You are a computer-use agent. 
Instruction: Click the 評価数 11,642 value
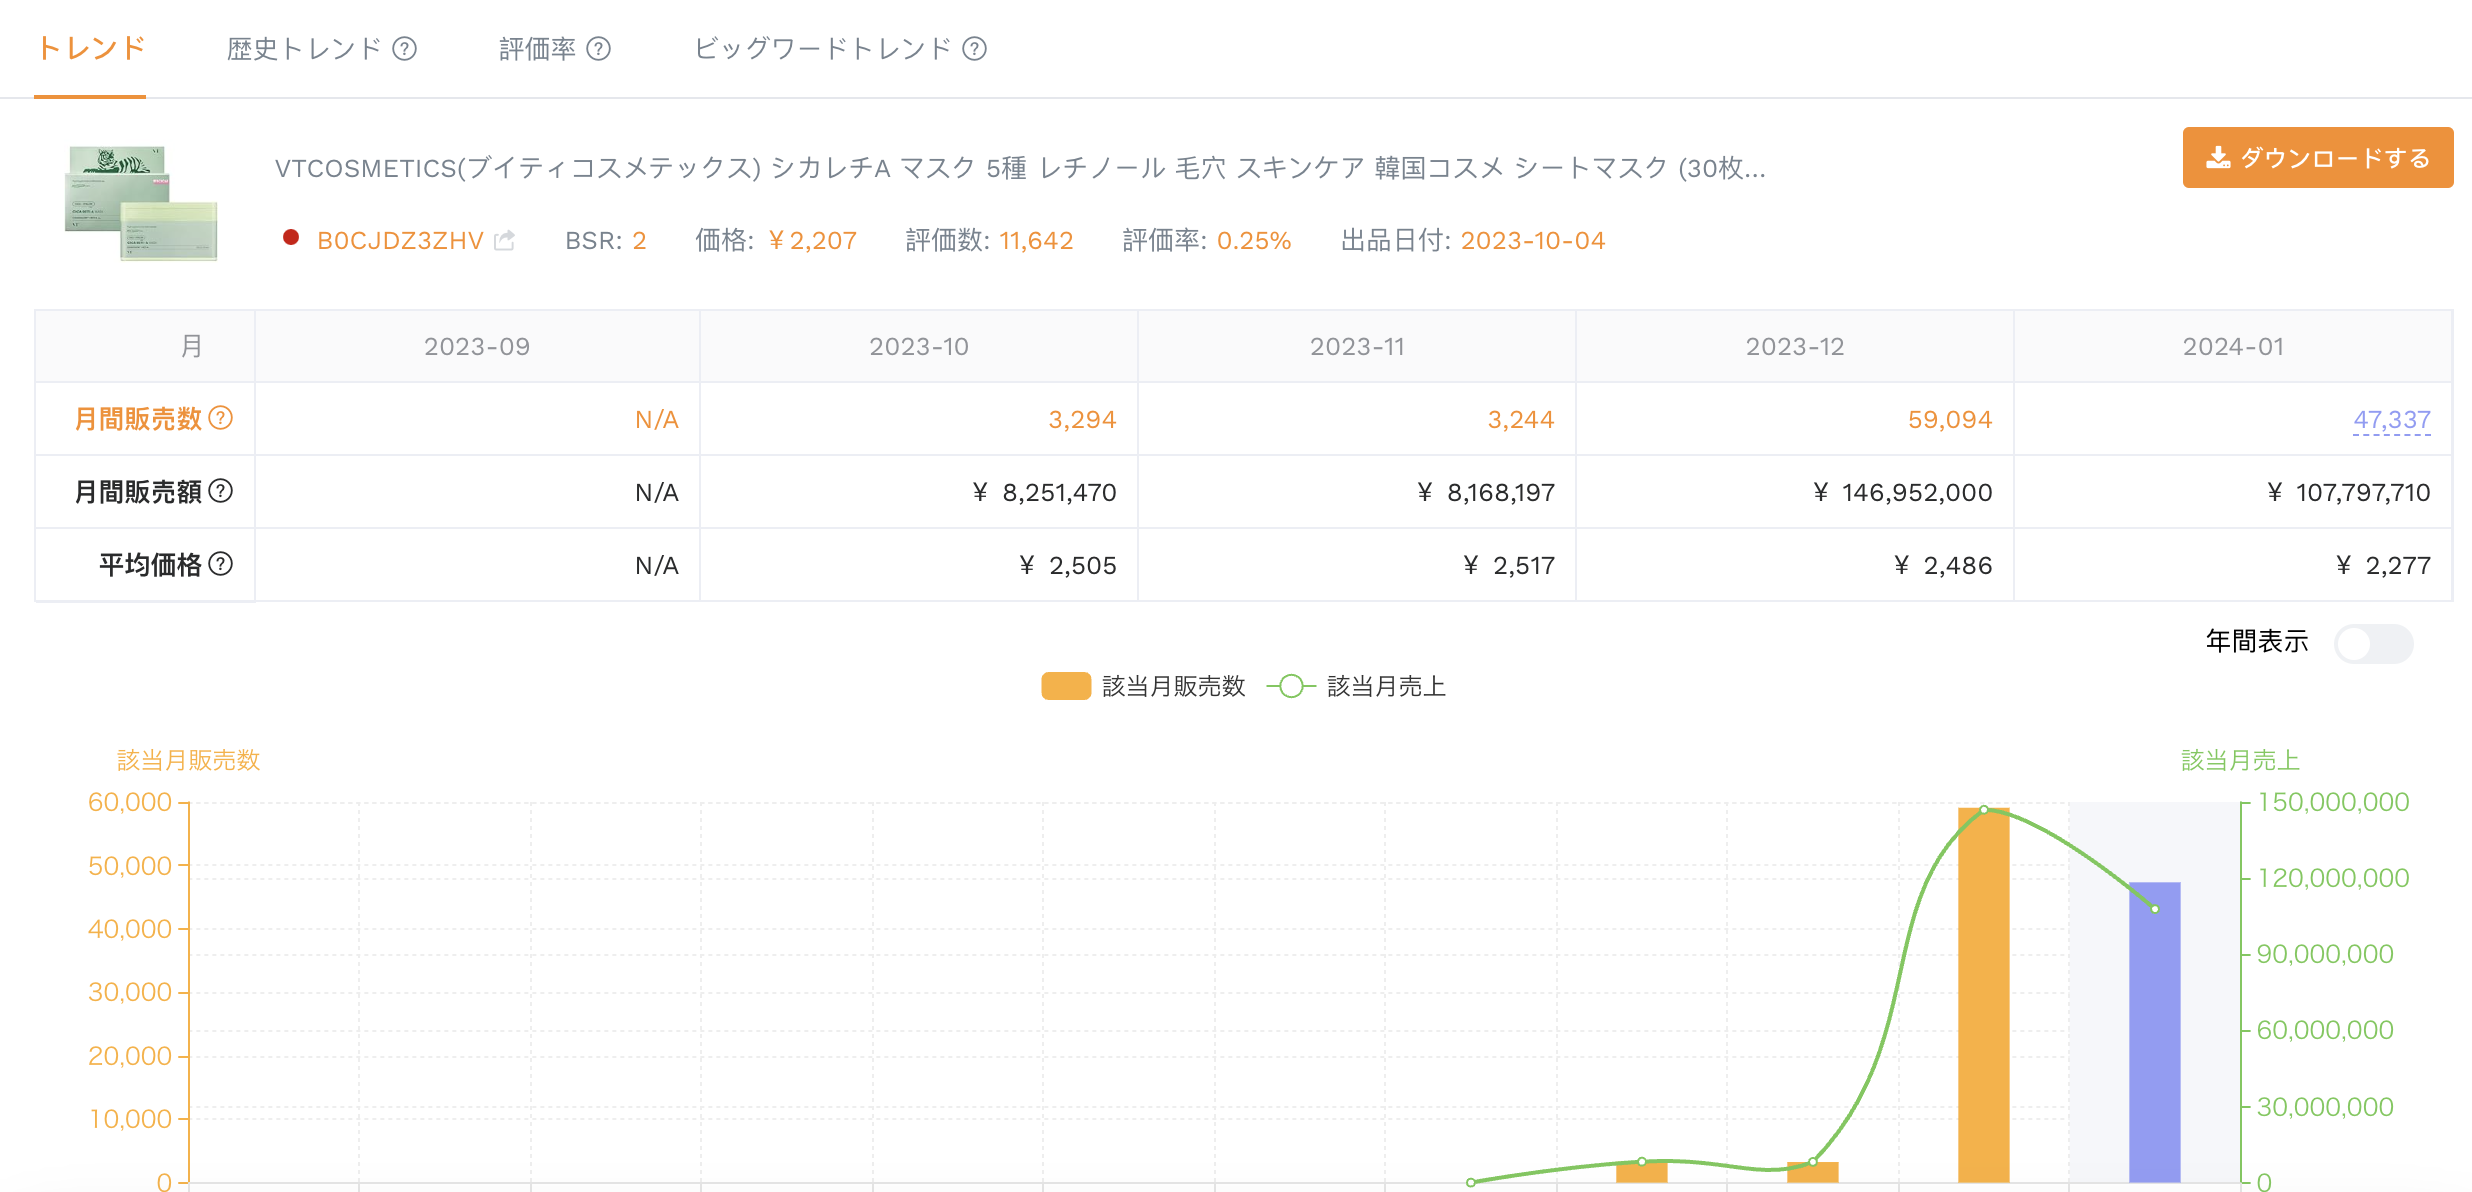[1036, 241]
